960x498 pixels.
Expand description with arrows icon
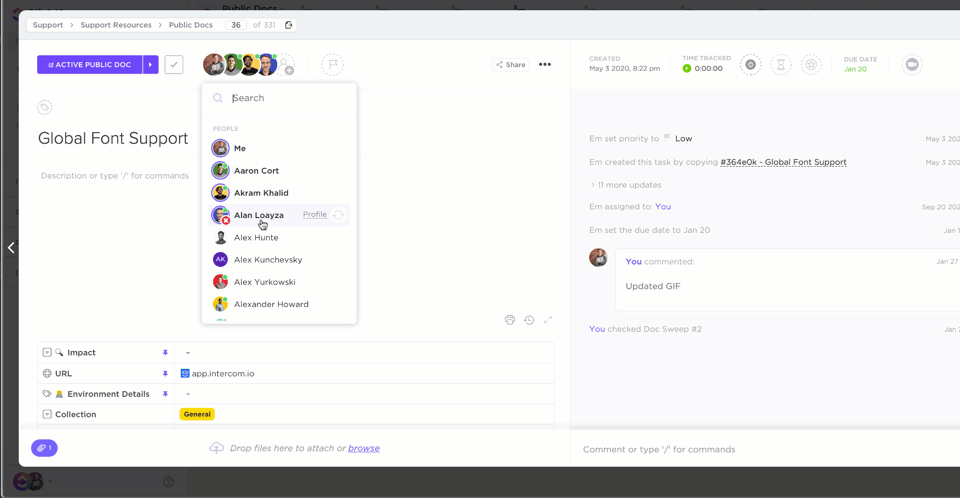pyautogui.click(x=548, y=320)
